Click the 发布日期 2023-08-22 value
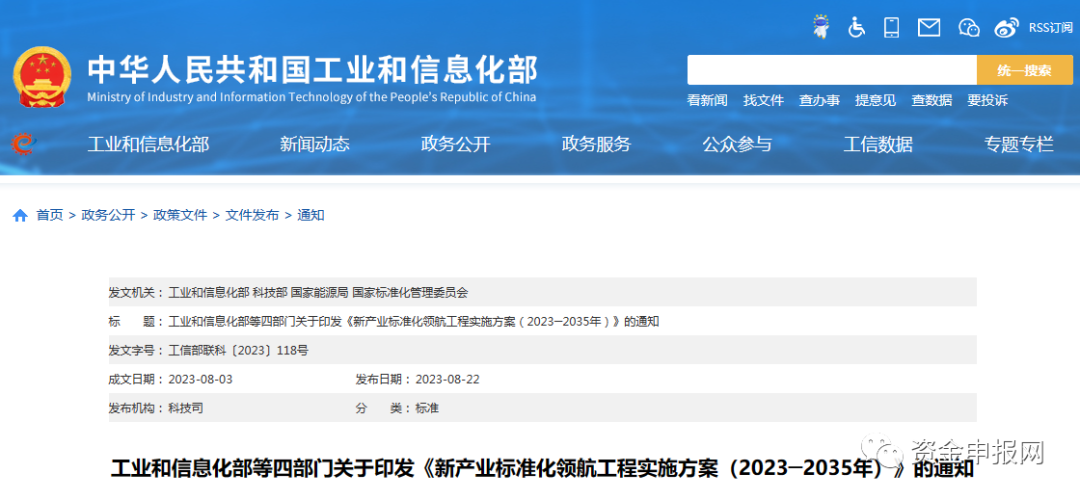Viewport: 1080px width, 500px height. [448, 379]
